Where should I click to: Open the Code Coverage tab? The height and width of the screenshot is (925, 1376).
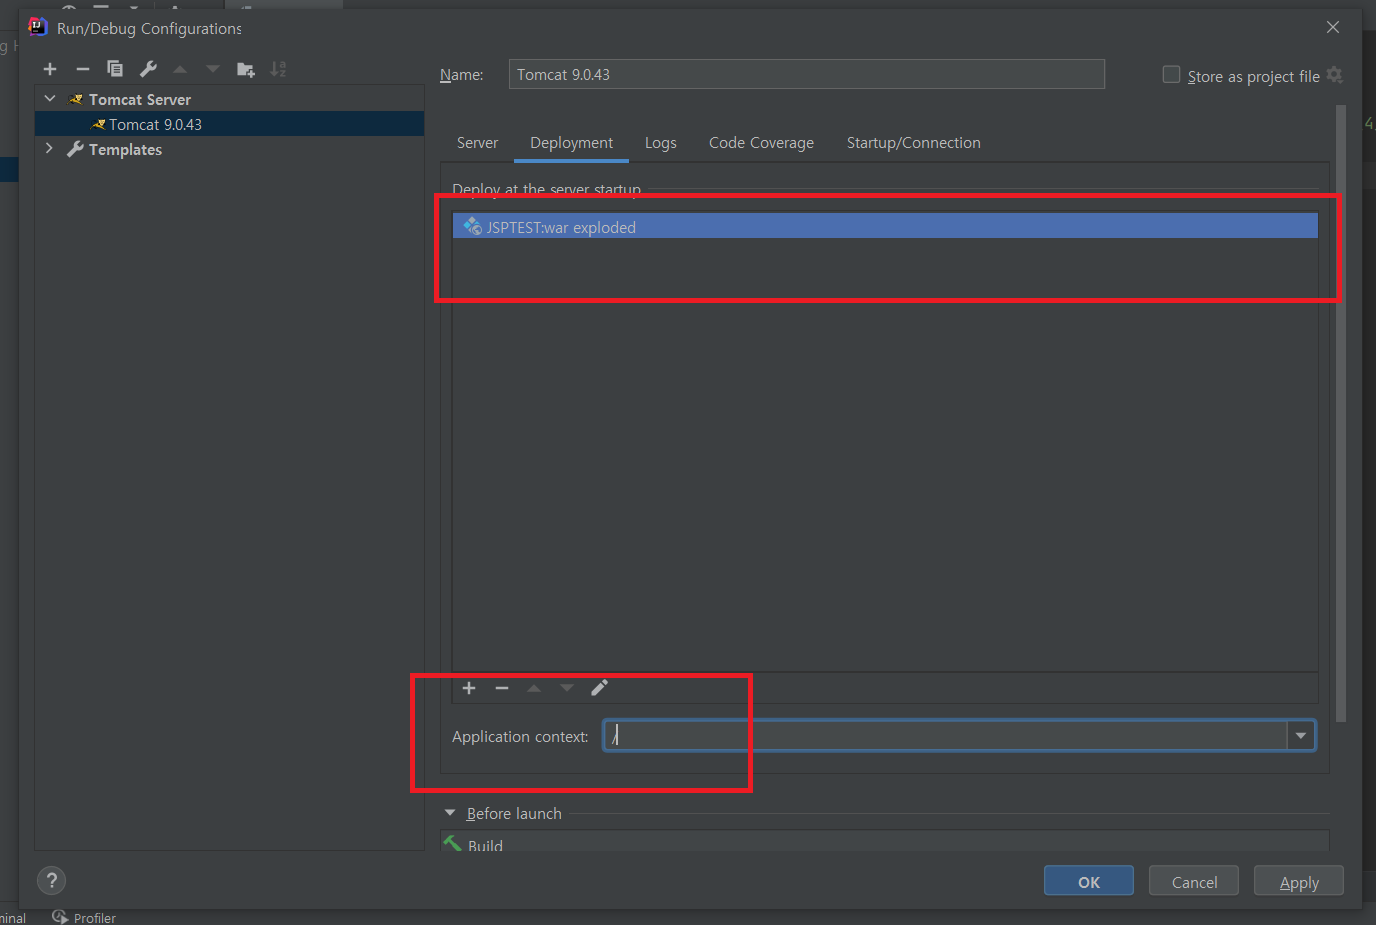761,143
